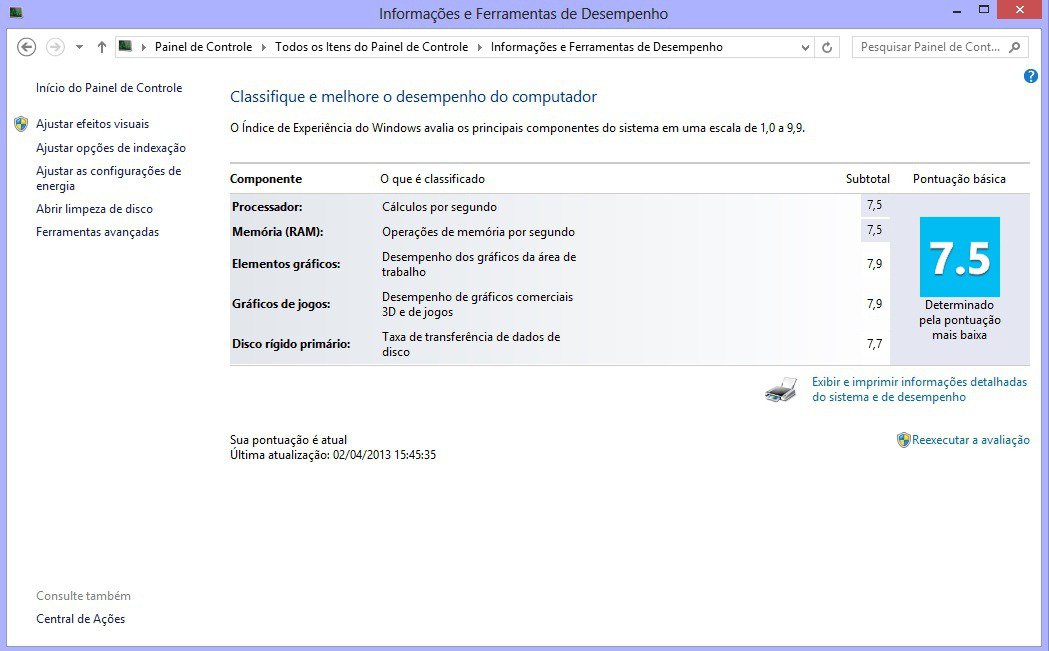
Task: Click the shield icon beside Ajustar efeitos visuais
Action: 21,124
